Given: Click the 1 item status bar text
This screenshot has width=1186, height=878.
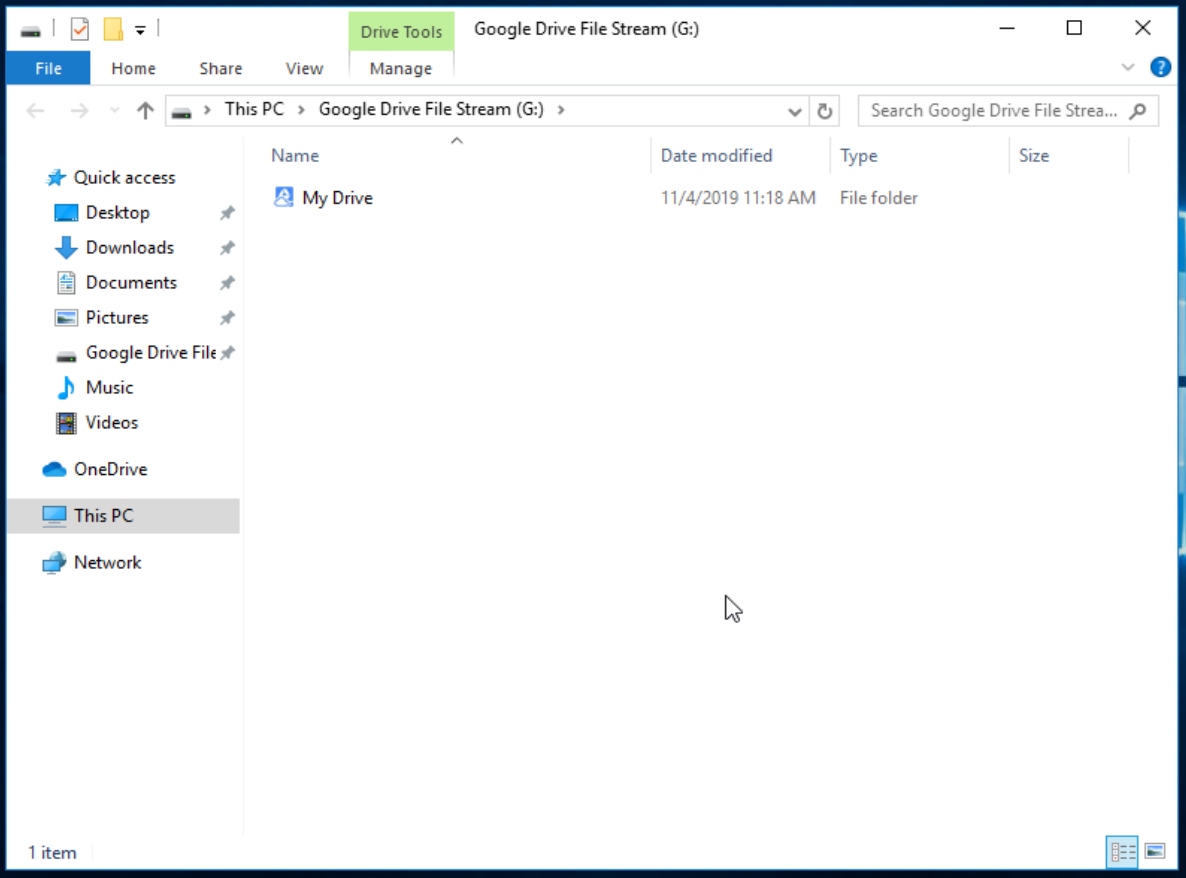Looking at the screenshot, I should pyautogui.click(x=52, y=853).
